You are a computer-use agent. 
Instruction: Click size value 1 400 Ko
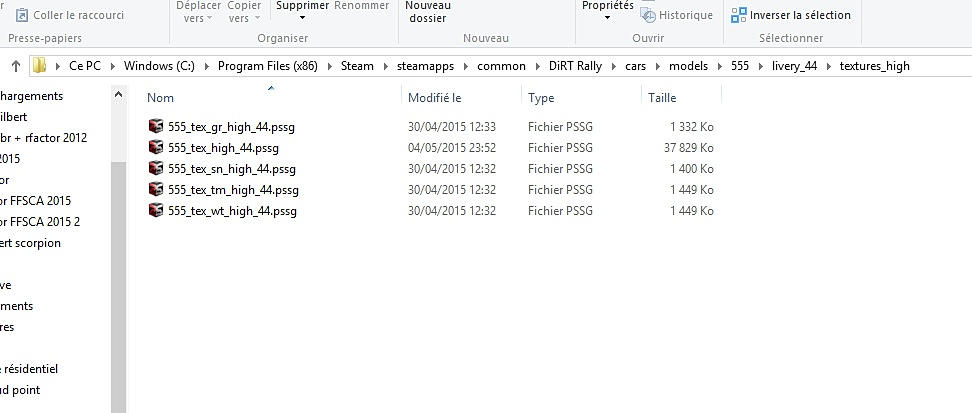pos(692,169)
